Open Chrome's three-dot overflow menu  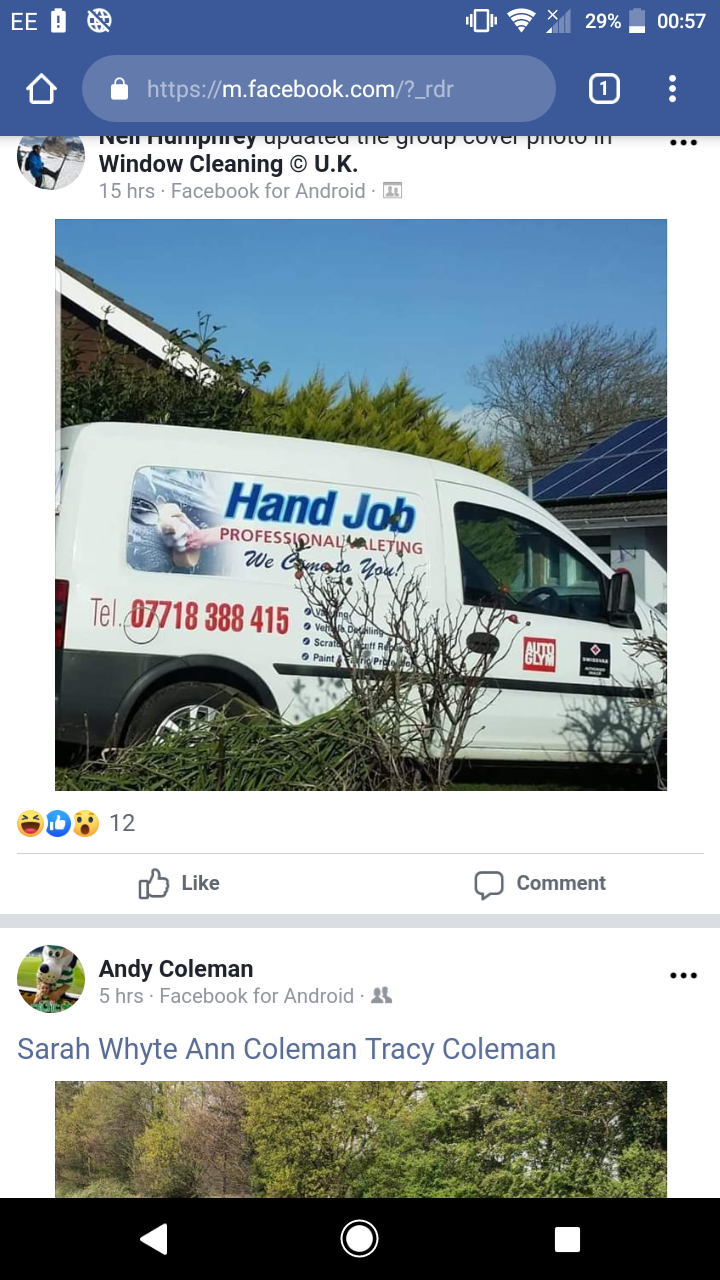click(672, 89)
